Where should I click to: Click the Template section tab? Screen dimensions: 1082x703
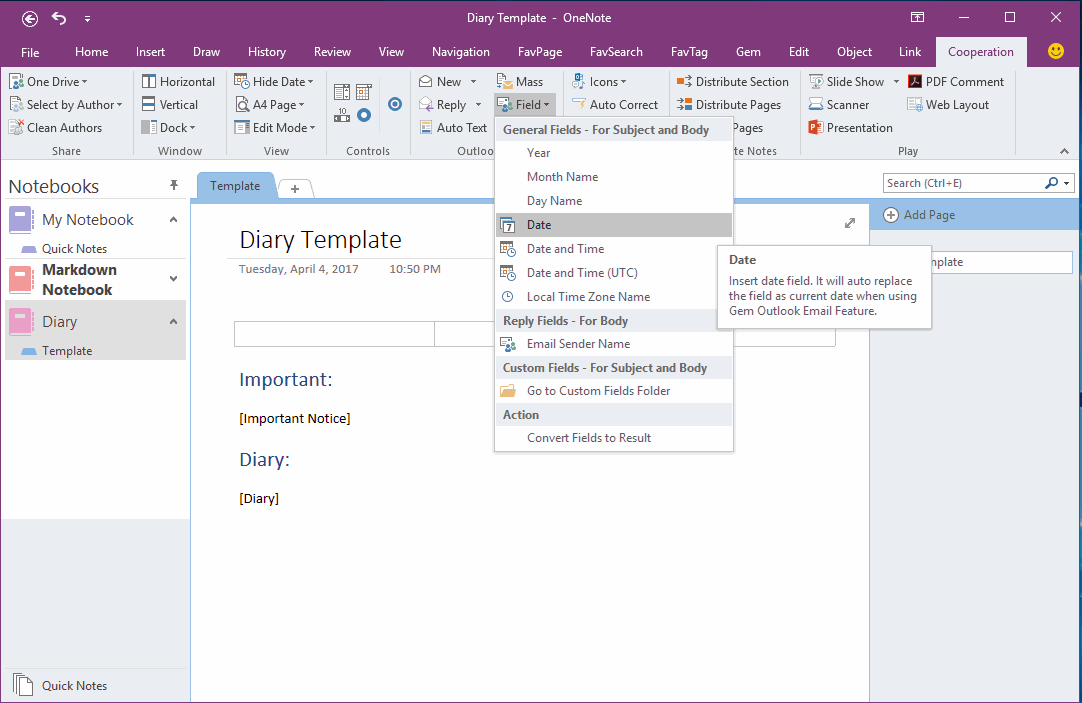[x=235, y=186]
